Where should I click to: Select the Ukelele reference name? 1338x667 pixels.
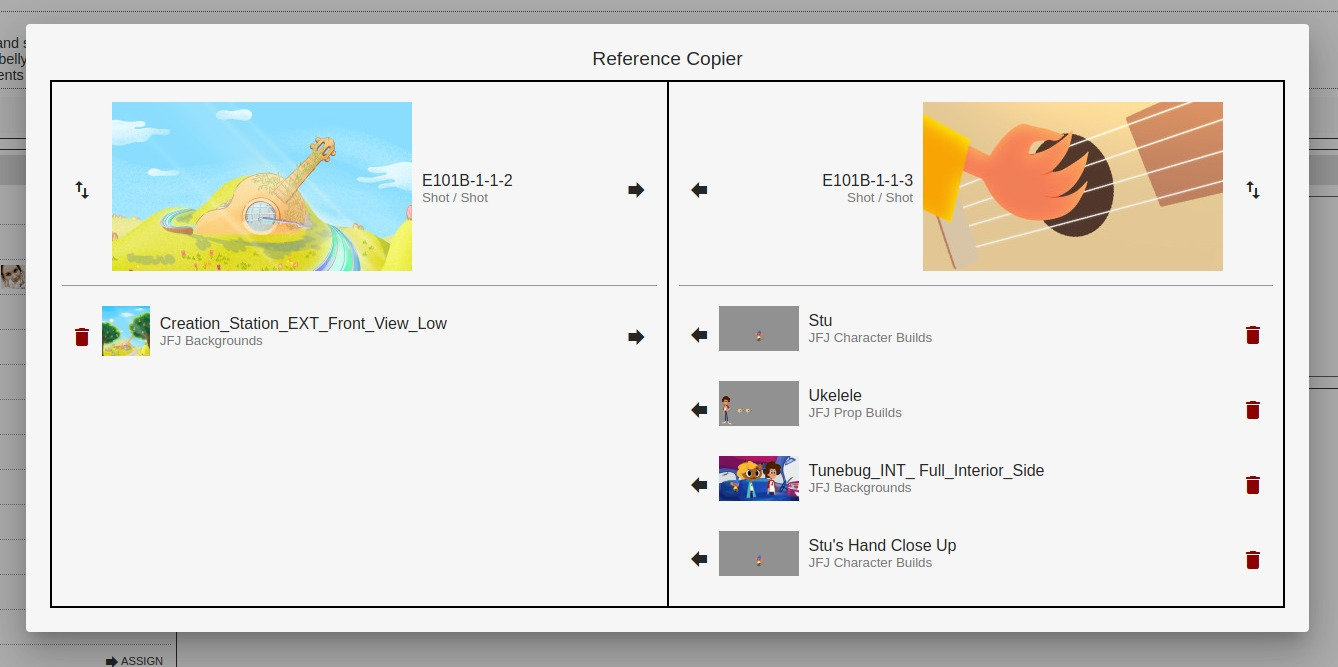(835, 396)
